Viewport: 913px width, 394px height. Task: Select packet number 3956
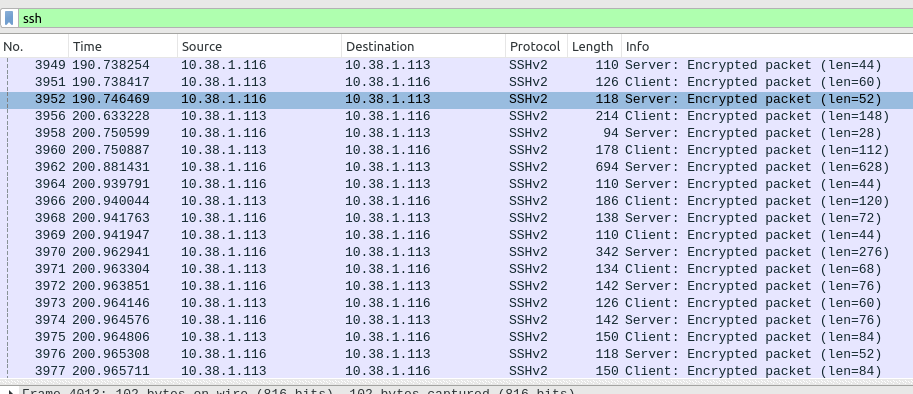(x=456, y=116)
